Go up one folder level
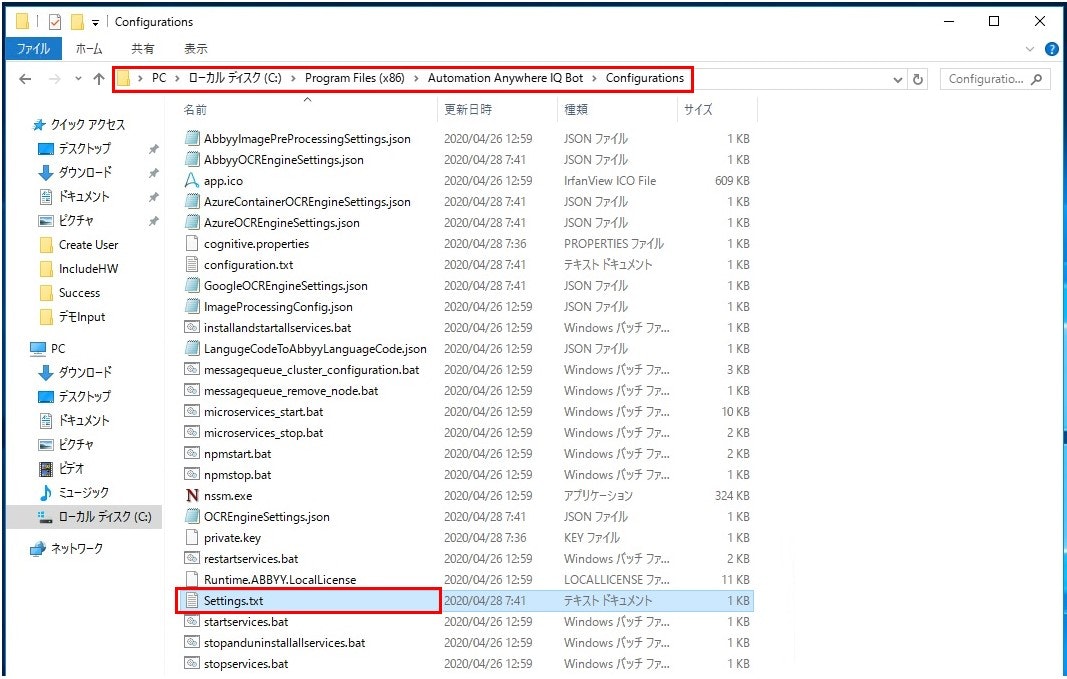Image resolution: width=1067 pixels, height=679 pixels. (99, 79)
